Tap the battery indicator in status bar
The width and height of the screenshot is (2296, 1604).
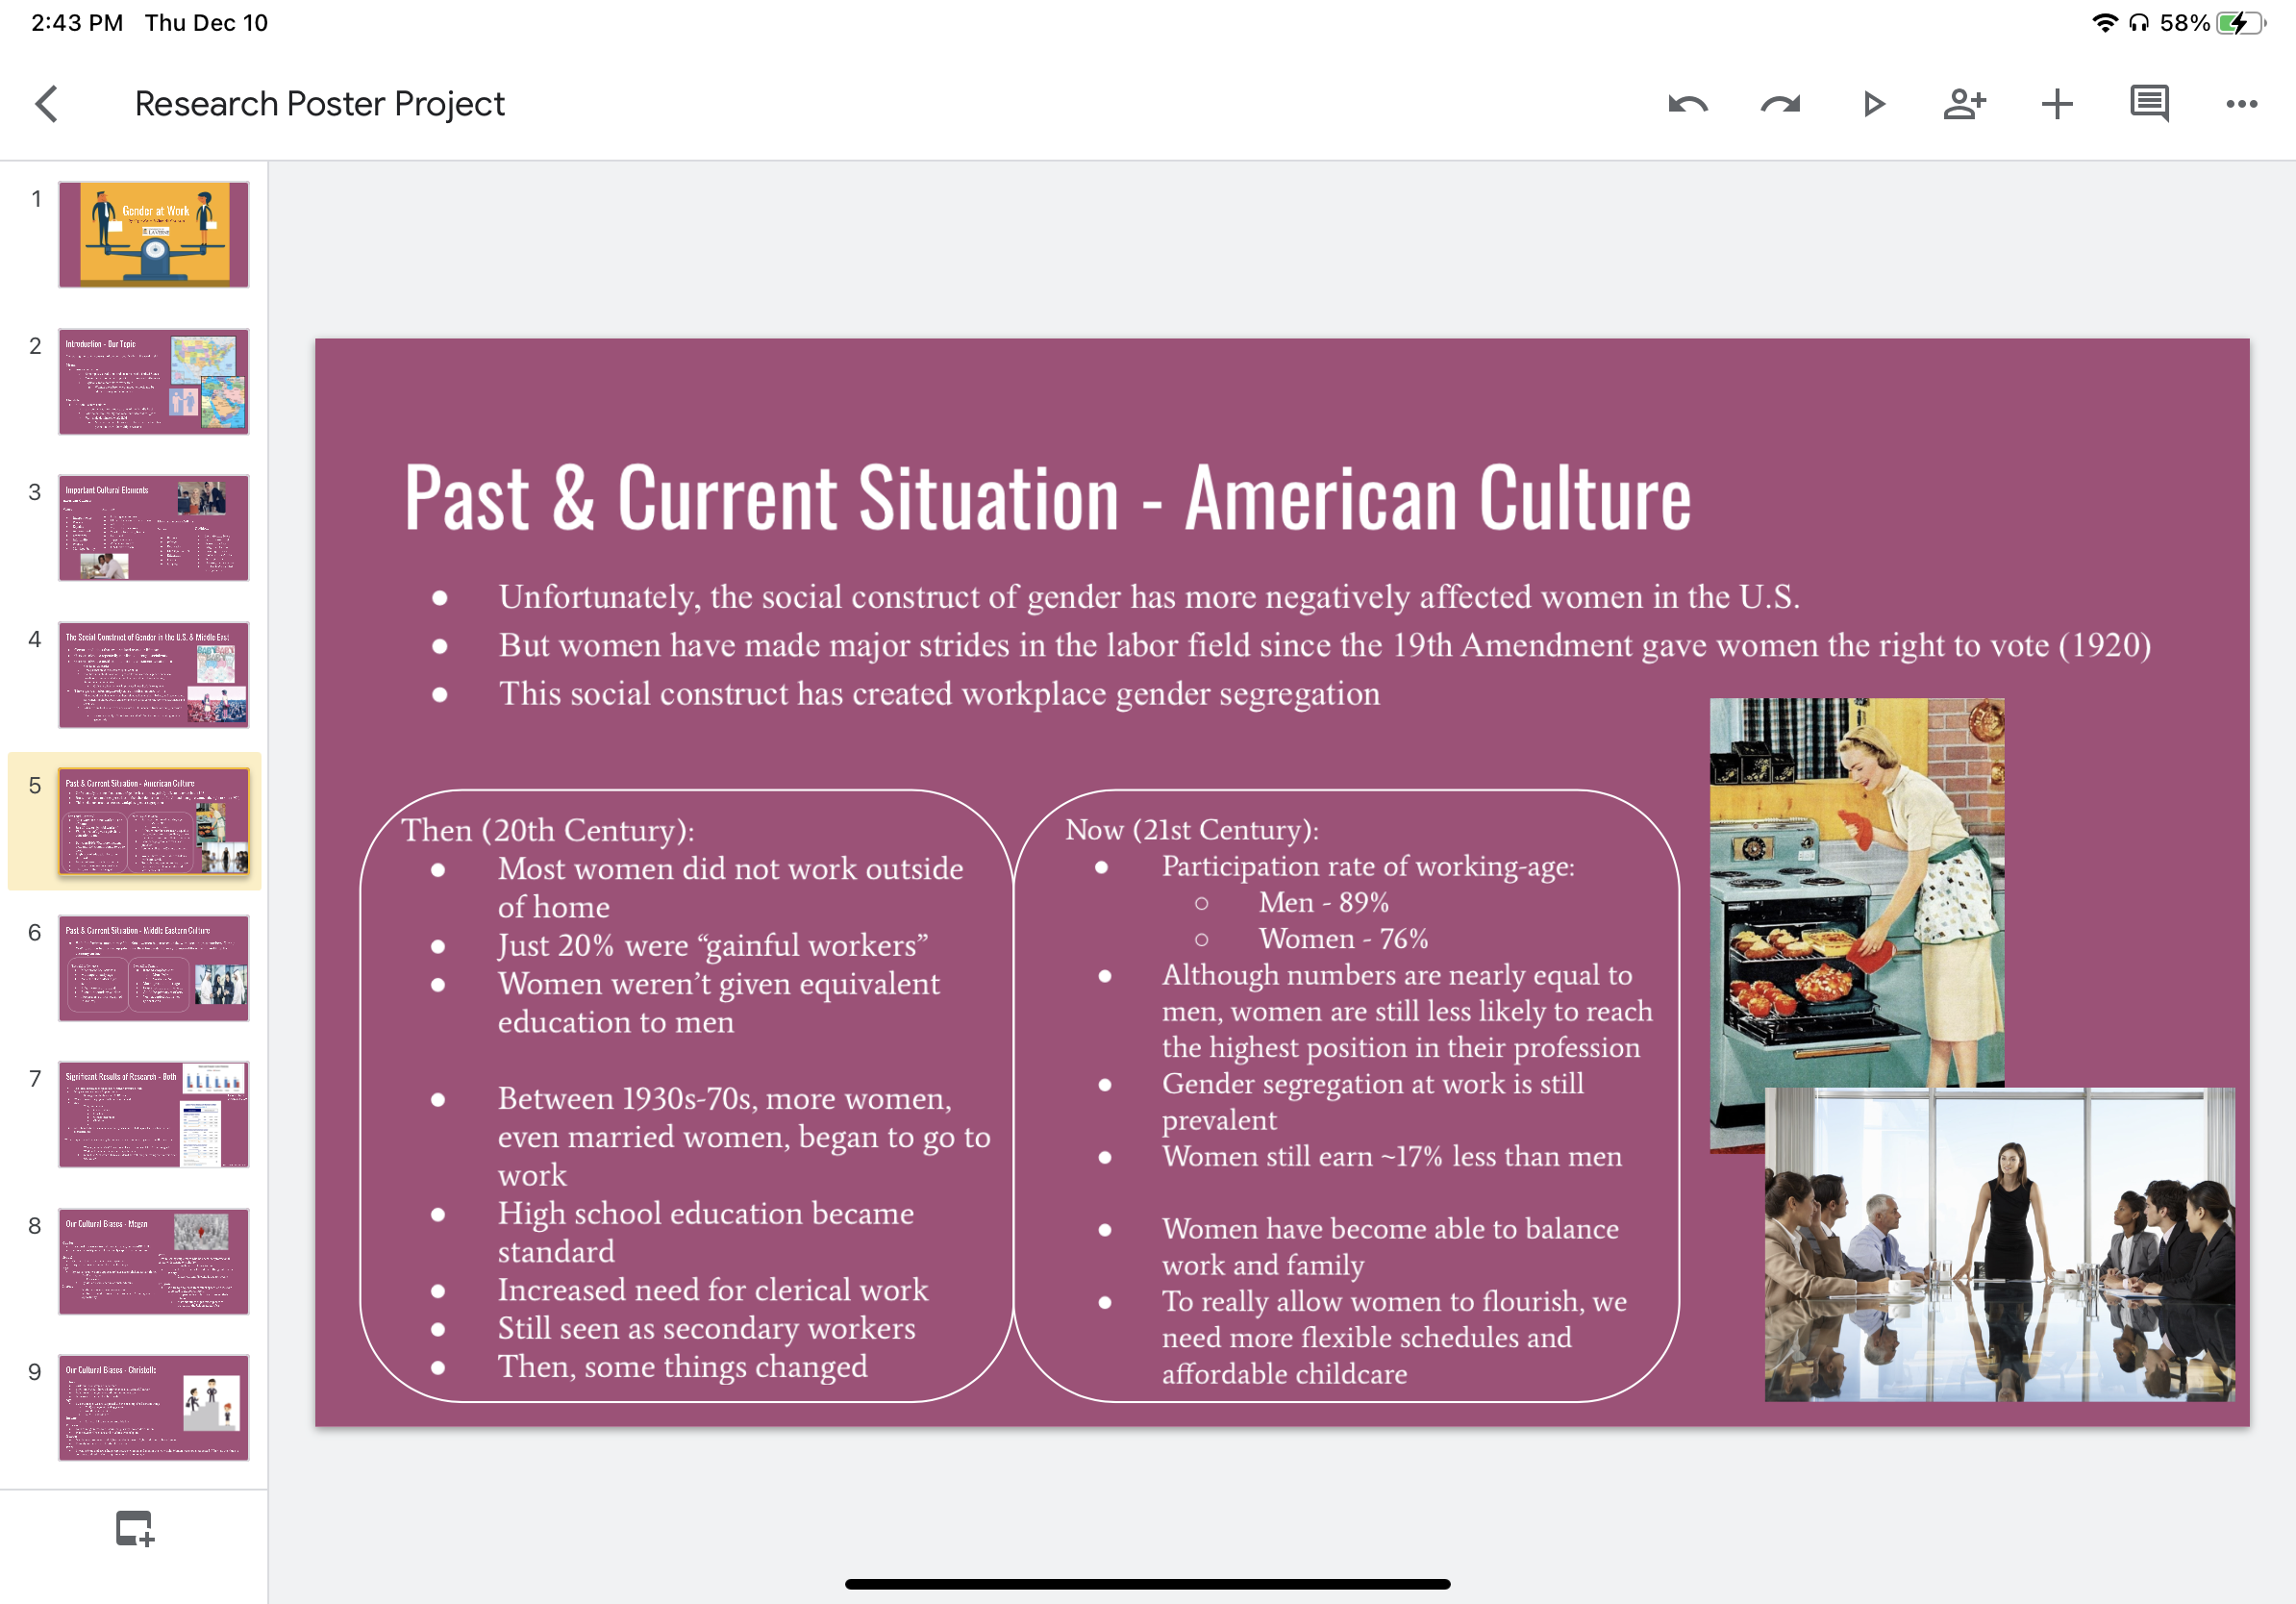point(2240,23)
